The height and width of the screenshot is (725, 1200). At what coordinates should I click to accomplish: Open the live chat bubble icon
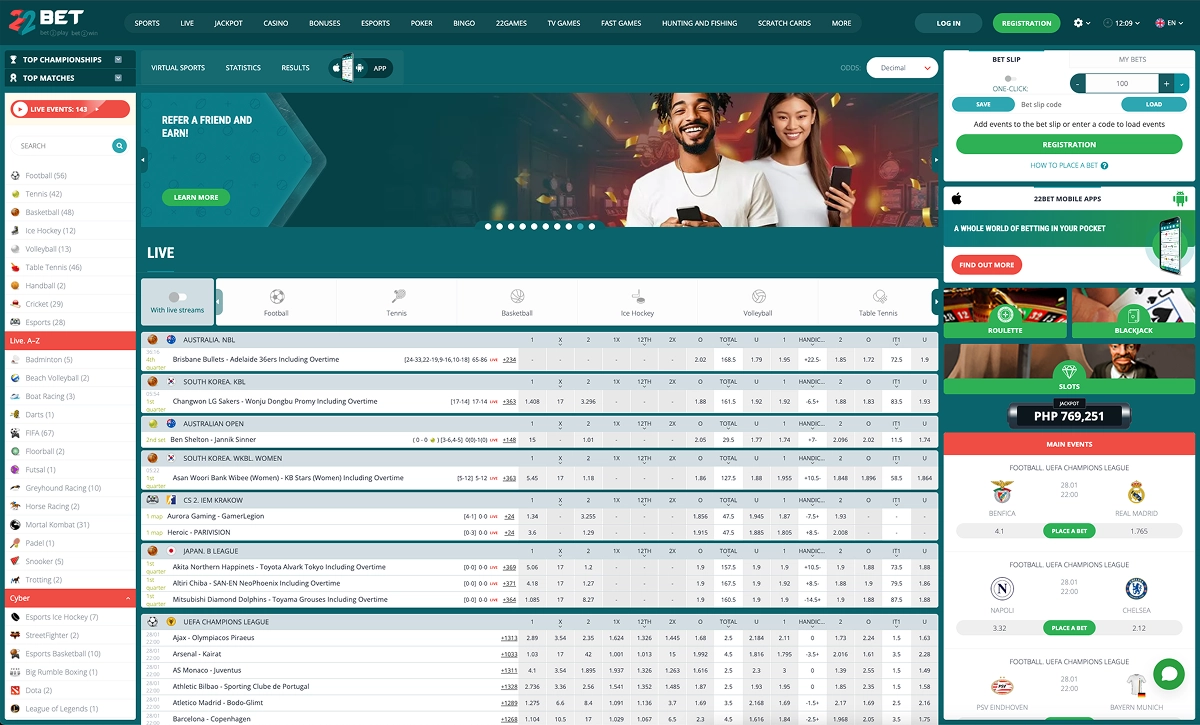coord(1168,675)
